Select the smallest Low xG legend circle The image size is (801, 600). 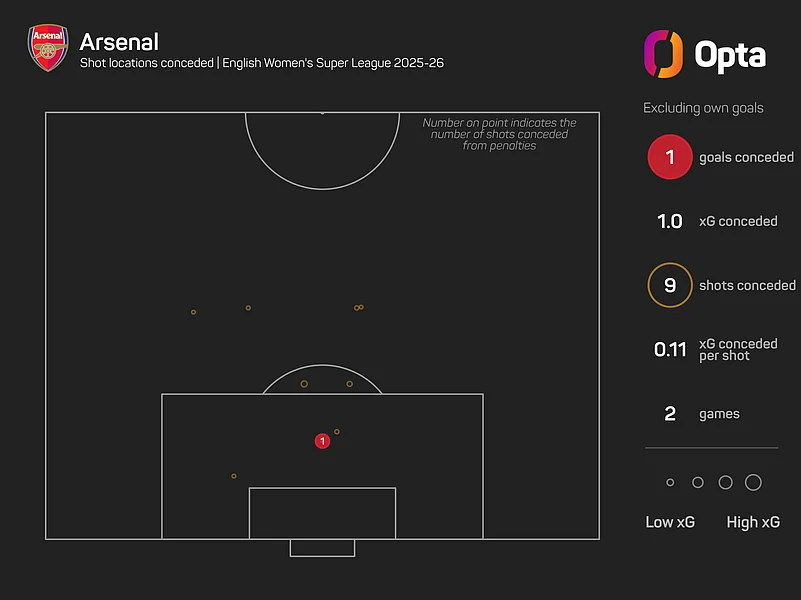pyautogui.click(x=670, y=483)
